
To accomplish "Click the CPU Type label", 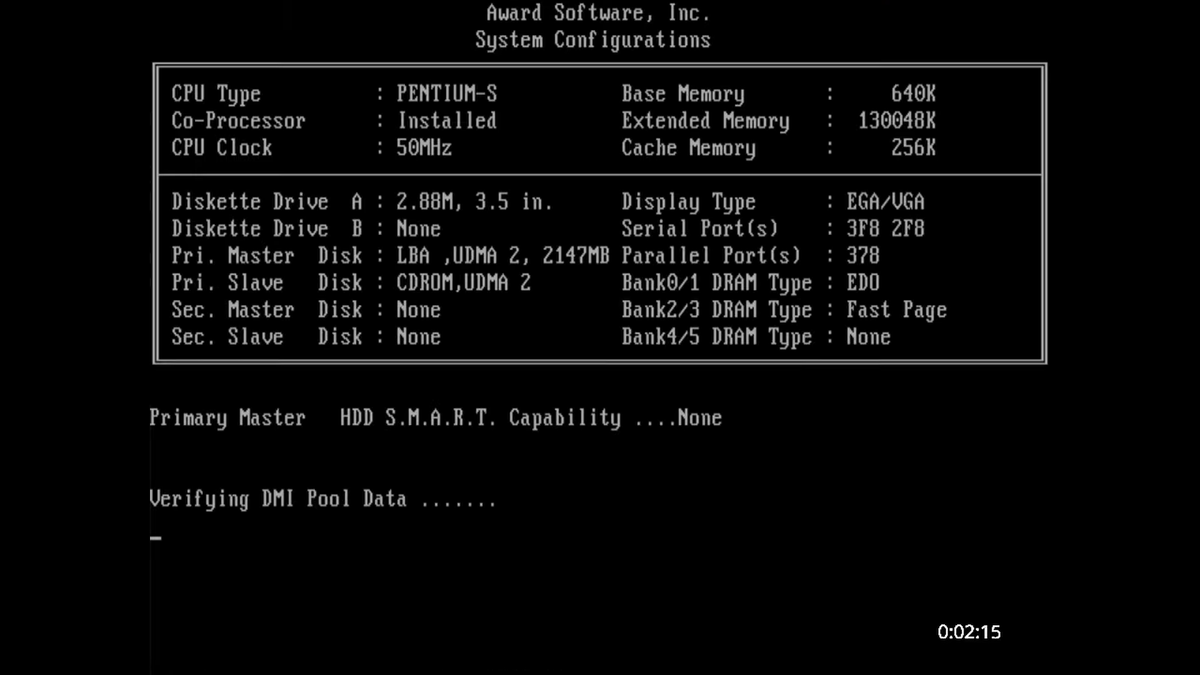I will tap(215, 93).
